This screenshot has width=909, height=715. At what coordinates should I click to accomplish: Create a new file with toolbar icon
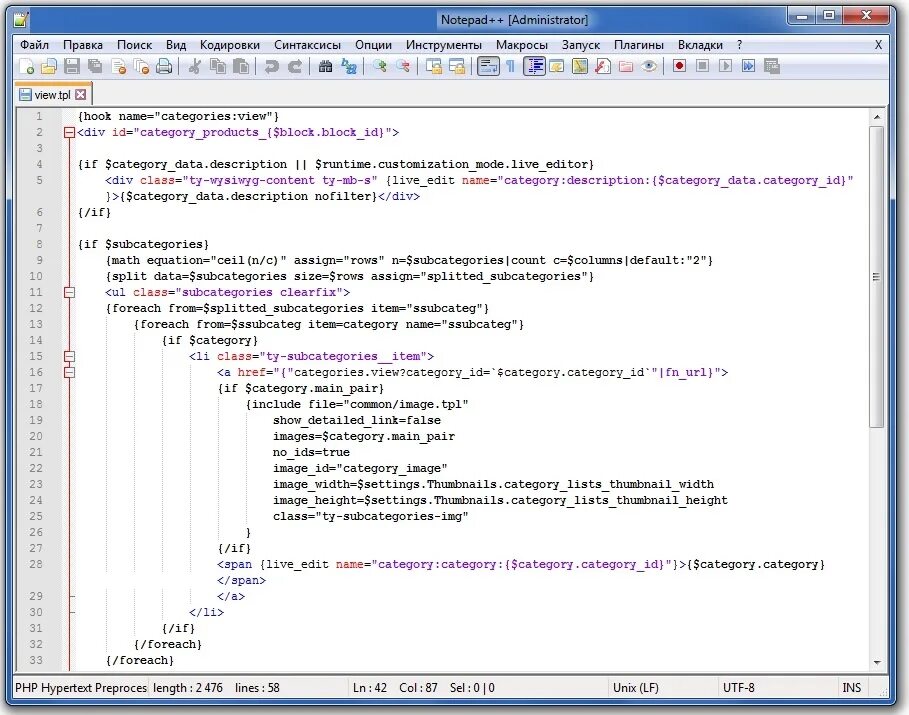(26, 66)
